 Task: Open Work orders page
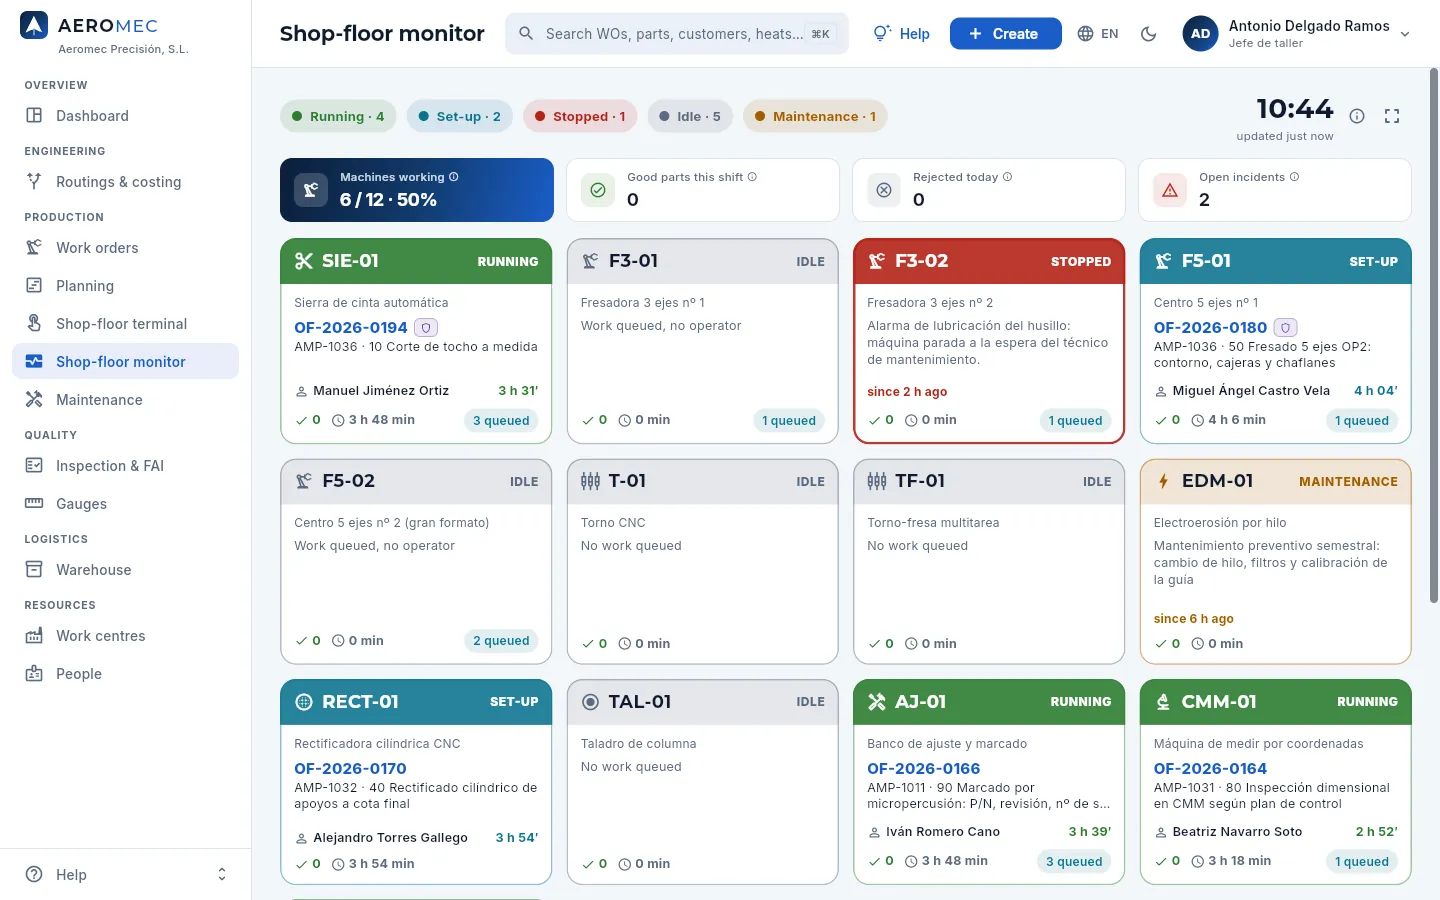point(126,248)
